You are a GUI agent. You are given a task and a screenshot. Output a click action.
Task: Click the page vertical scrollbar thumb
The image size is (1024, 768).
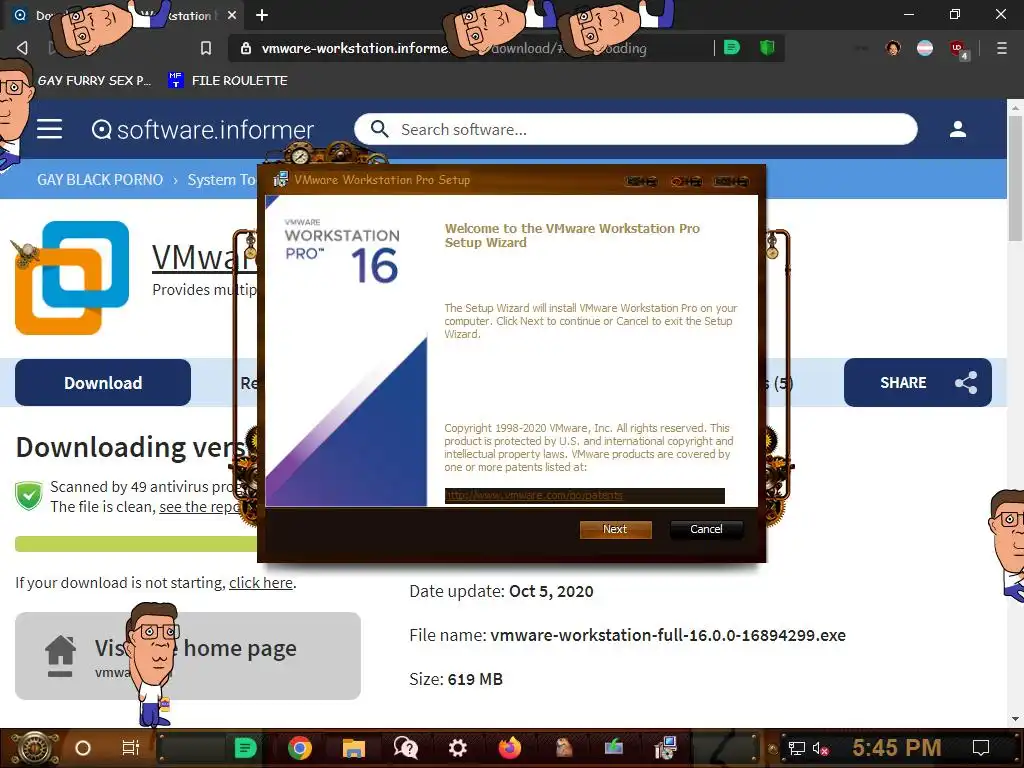[1016, 178]
